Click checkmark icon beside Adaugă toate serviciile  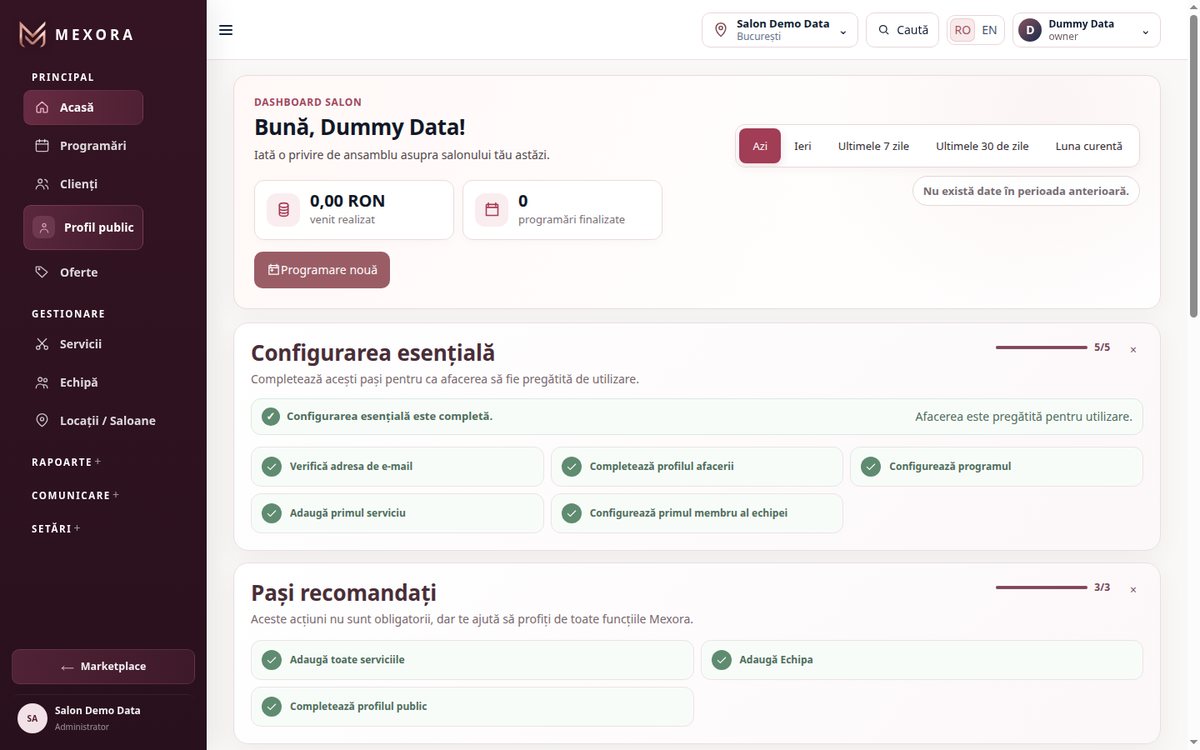point(271,660)
